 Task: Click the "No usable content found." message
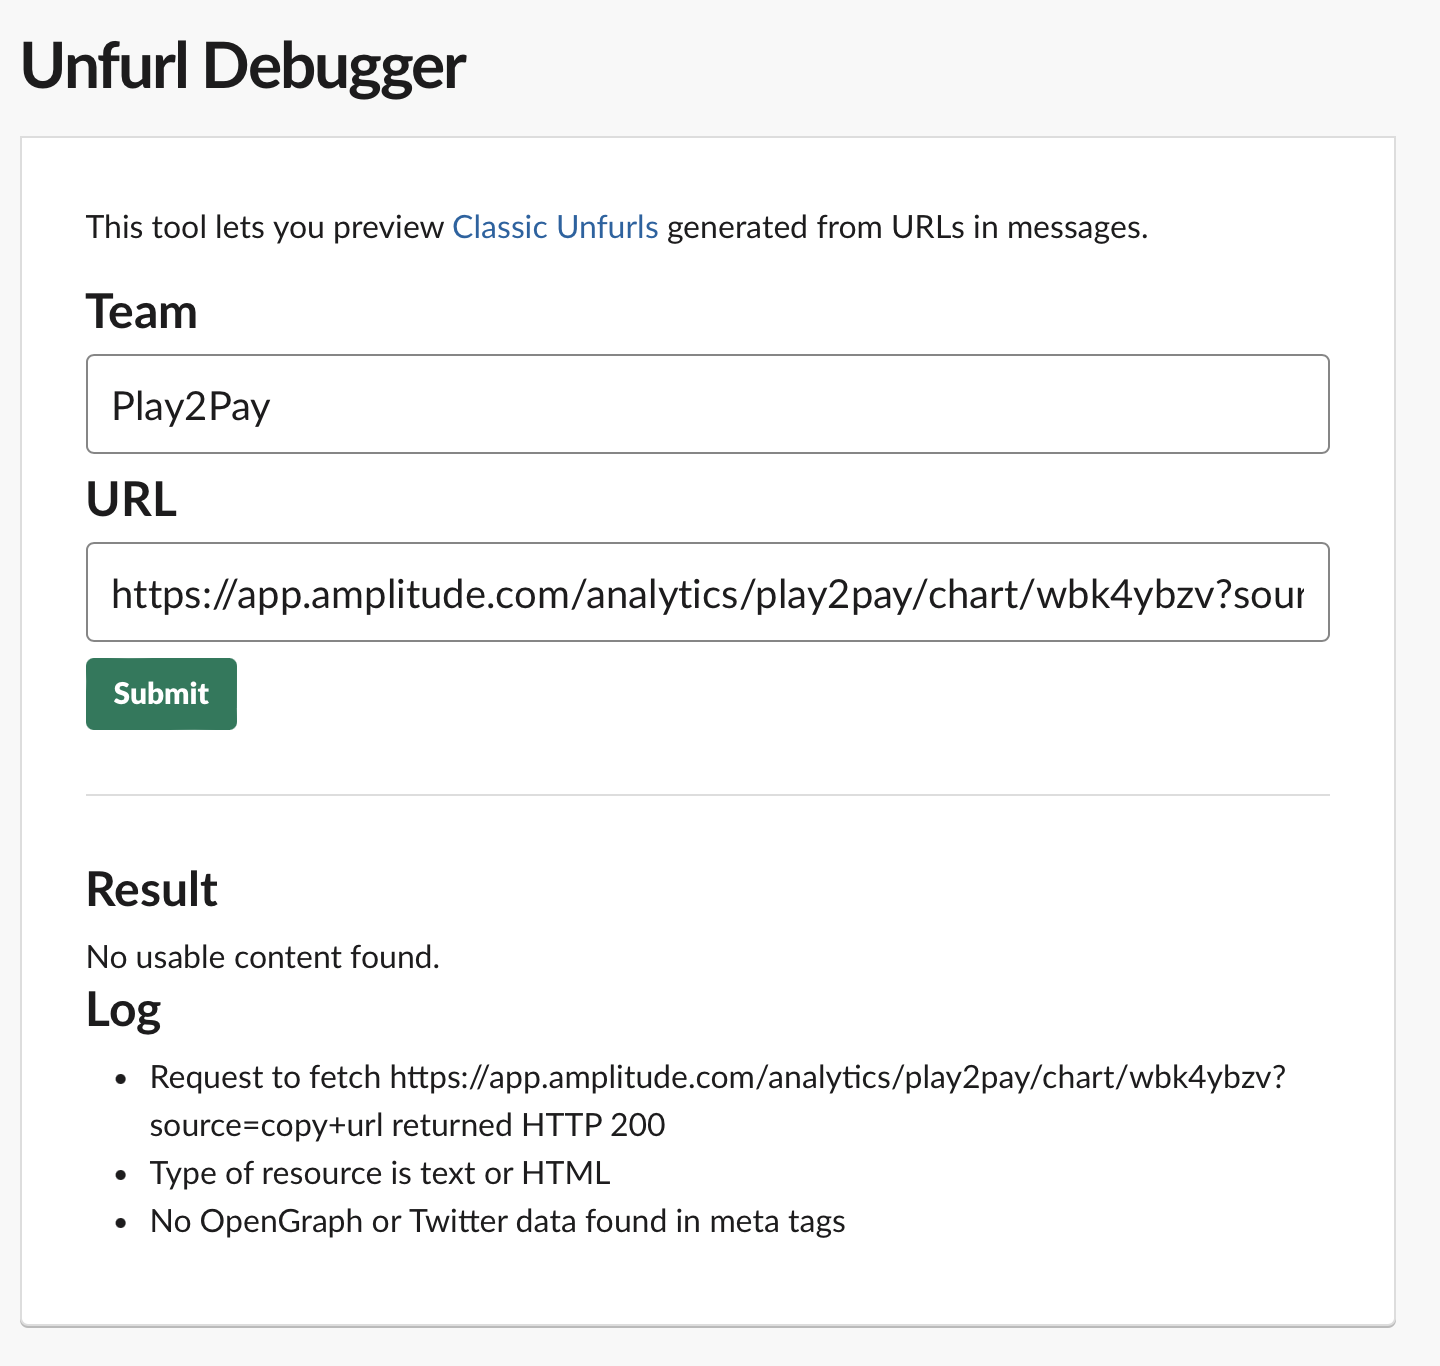[263, 957]
